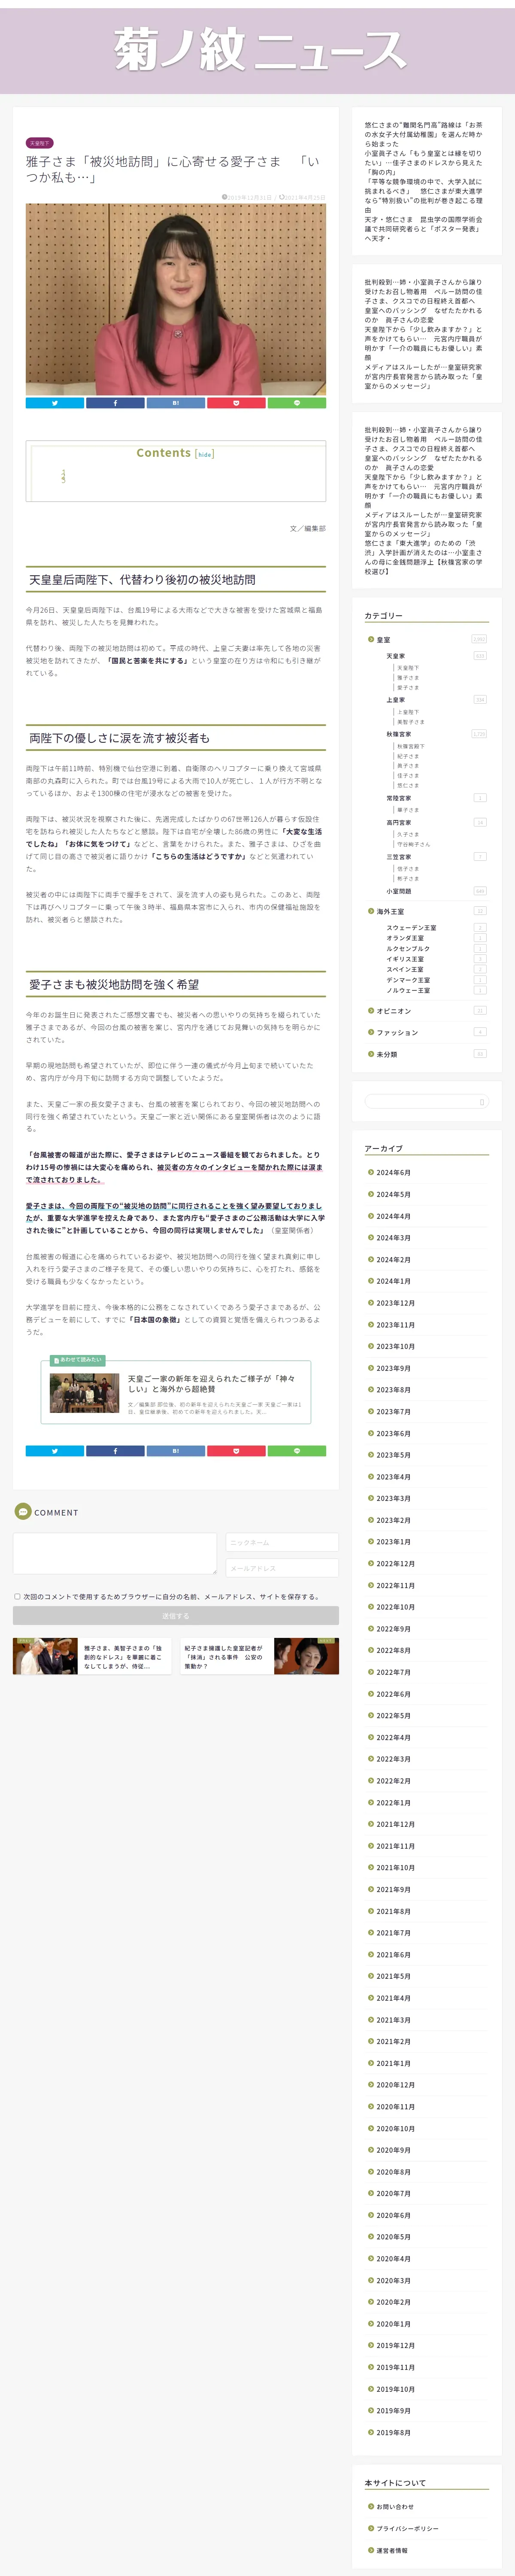Viewport: 515px width, 2576px height.
Task: Open the 天皇陛下 category tag above title
Action: coord(39,143)
